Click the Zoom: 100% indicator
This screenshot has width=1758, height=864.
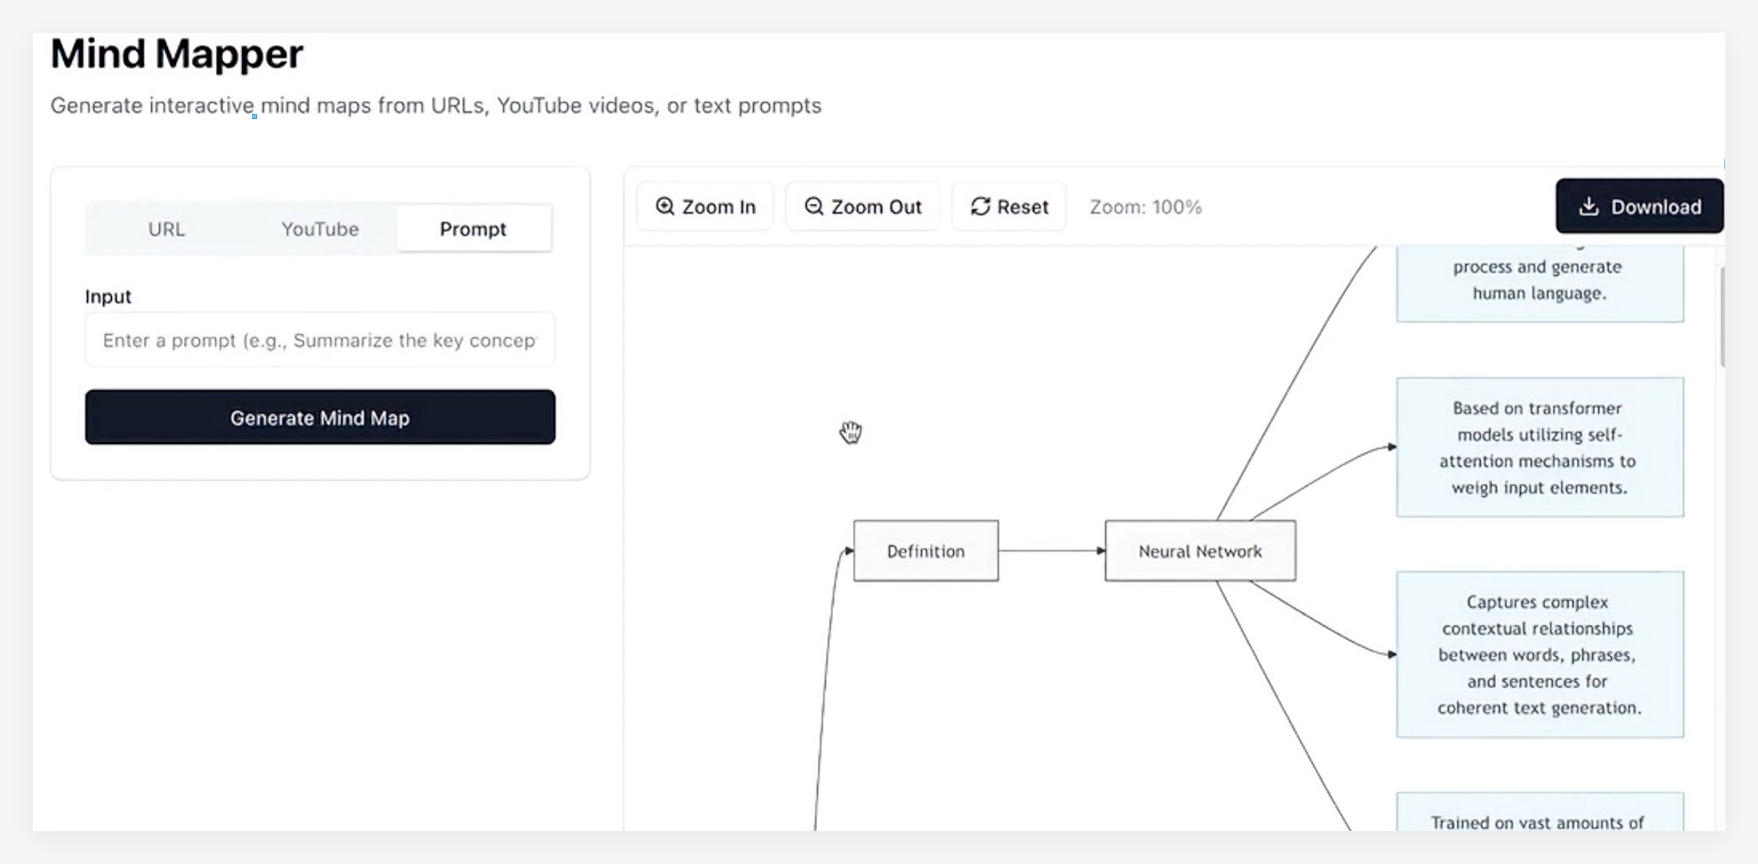coord(1145,207)
